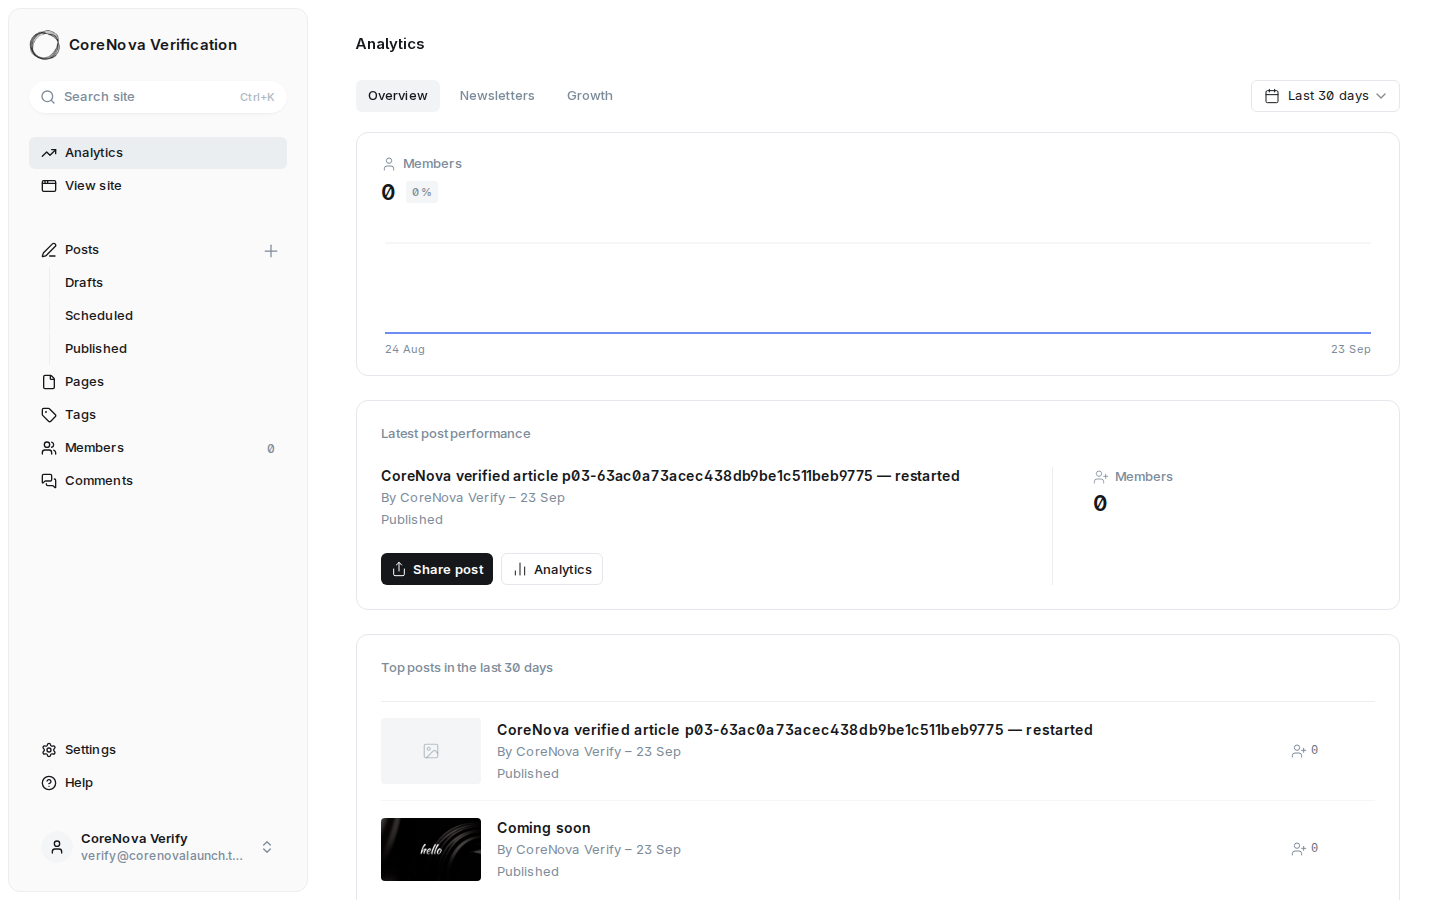Click the user avatar icon
The image size is (1440, 900).
(x=57, y=847)
